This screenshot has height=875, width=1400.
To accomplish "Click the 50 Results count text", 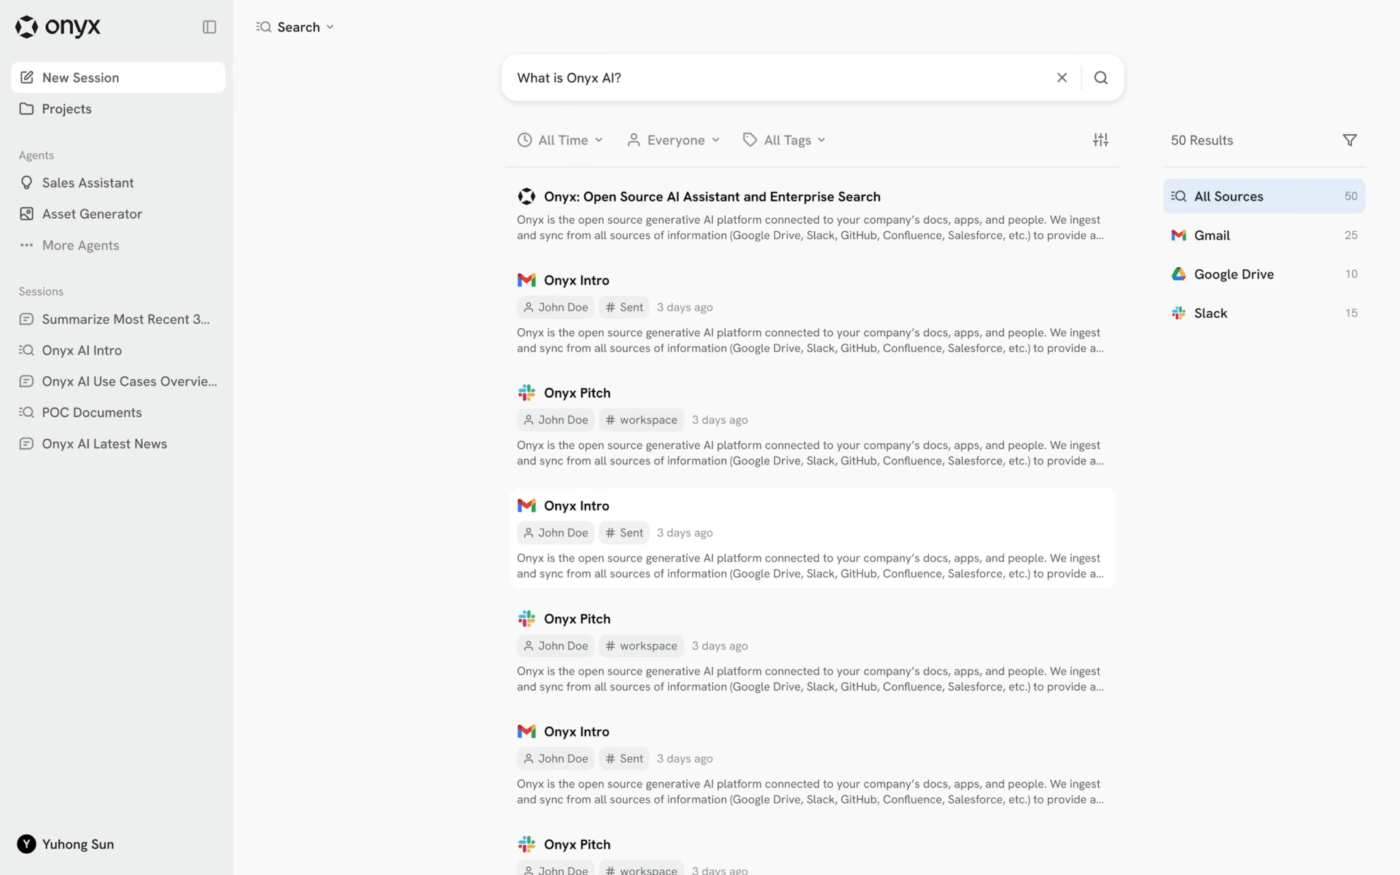I will (1202, 140).
